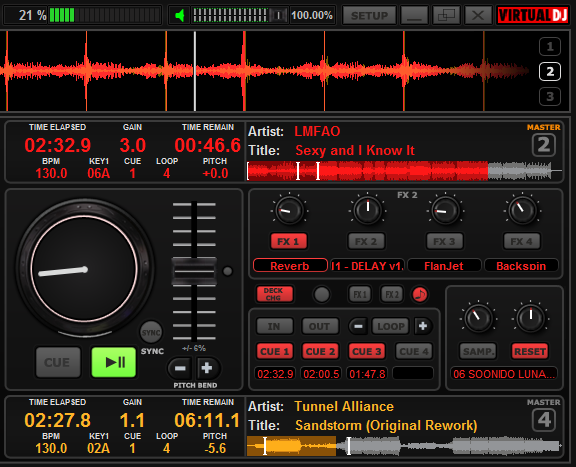Switch to the FX1 panel

click(x=360, y=295)
